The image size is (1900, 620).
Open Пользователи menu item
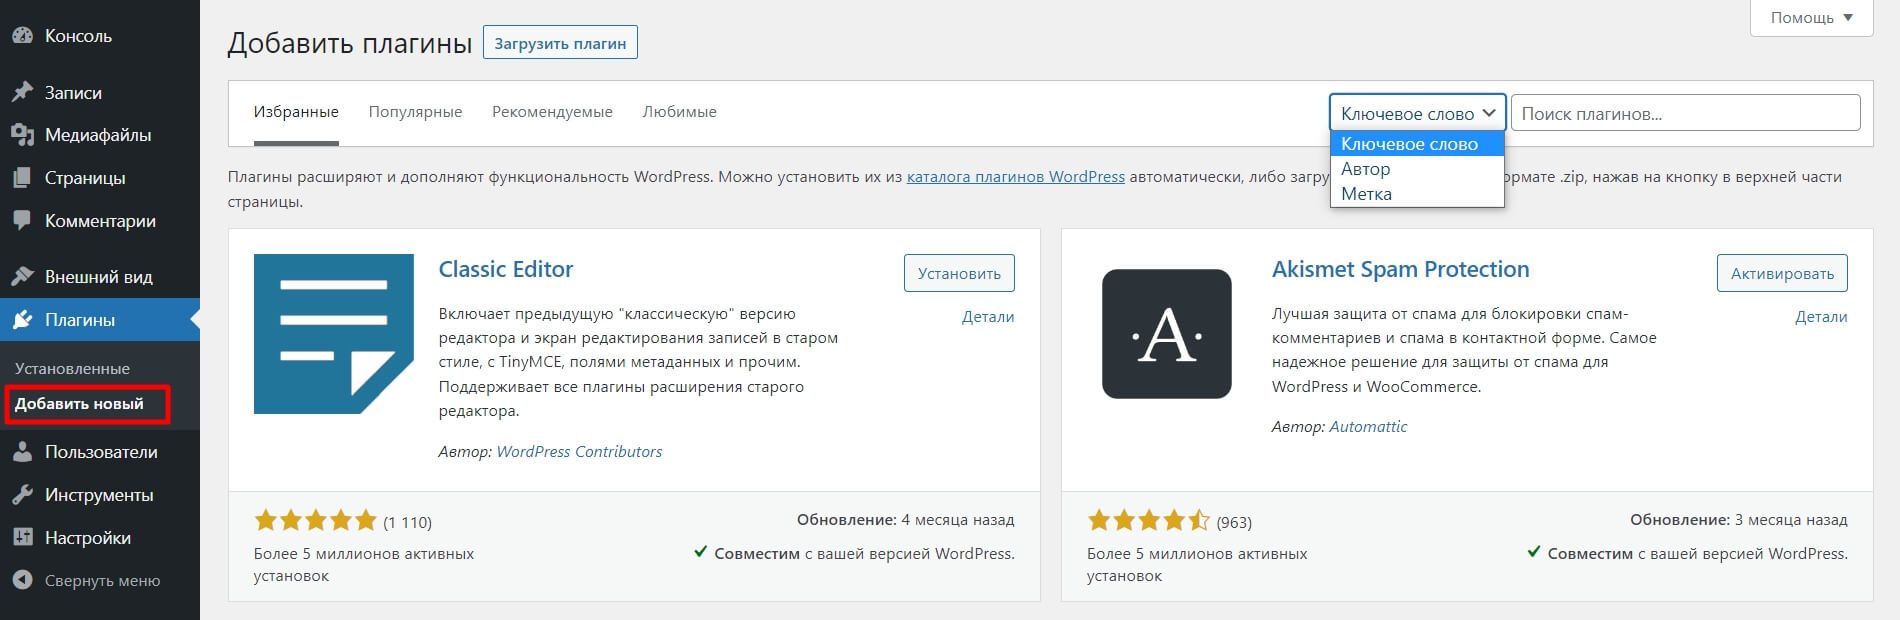[100, 452]
